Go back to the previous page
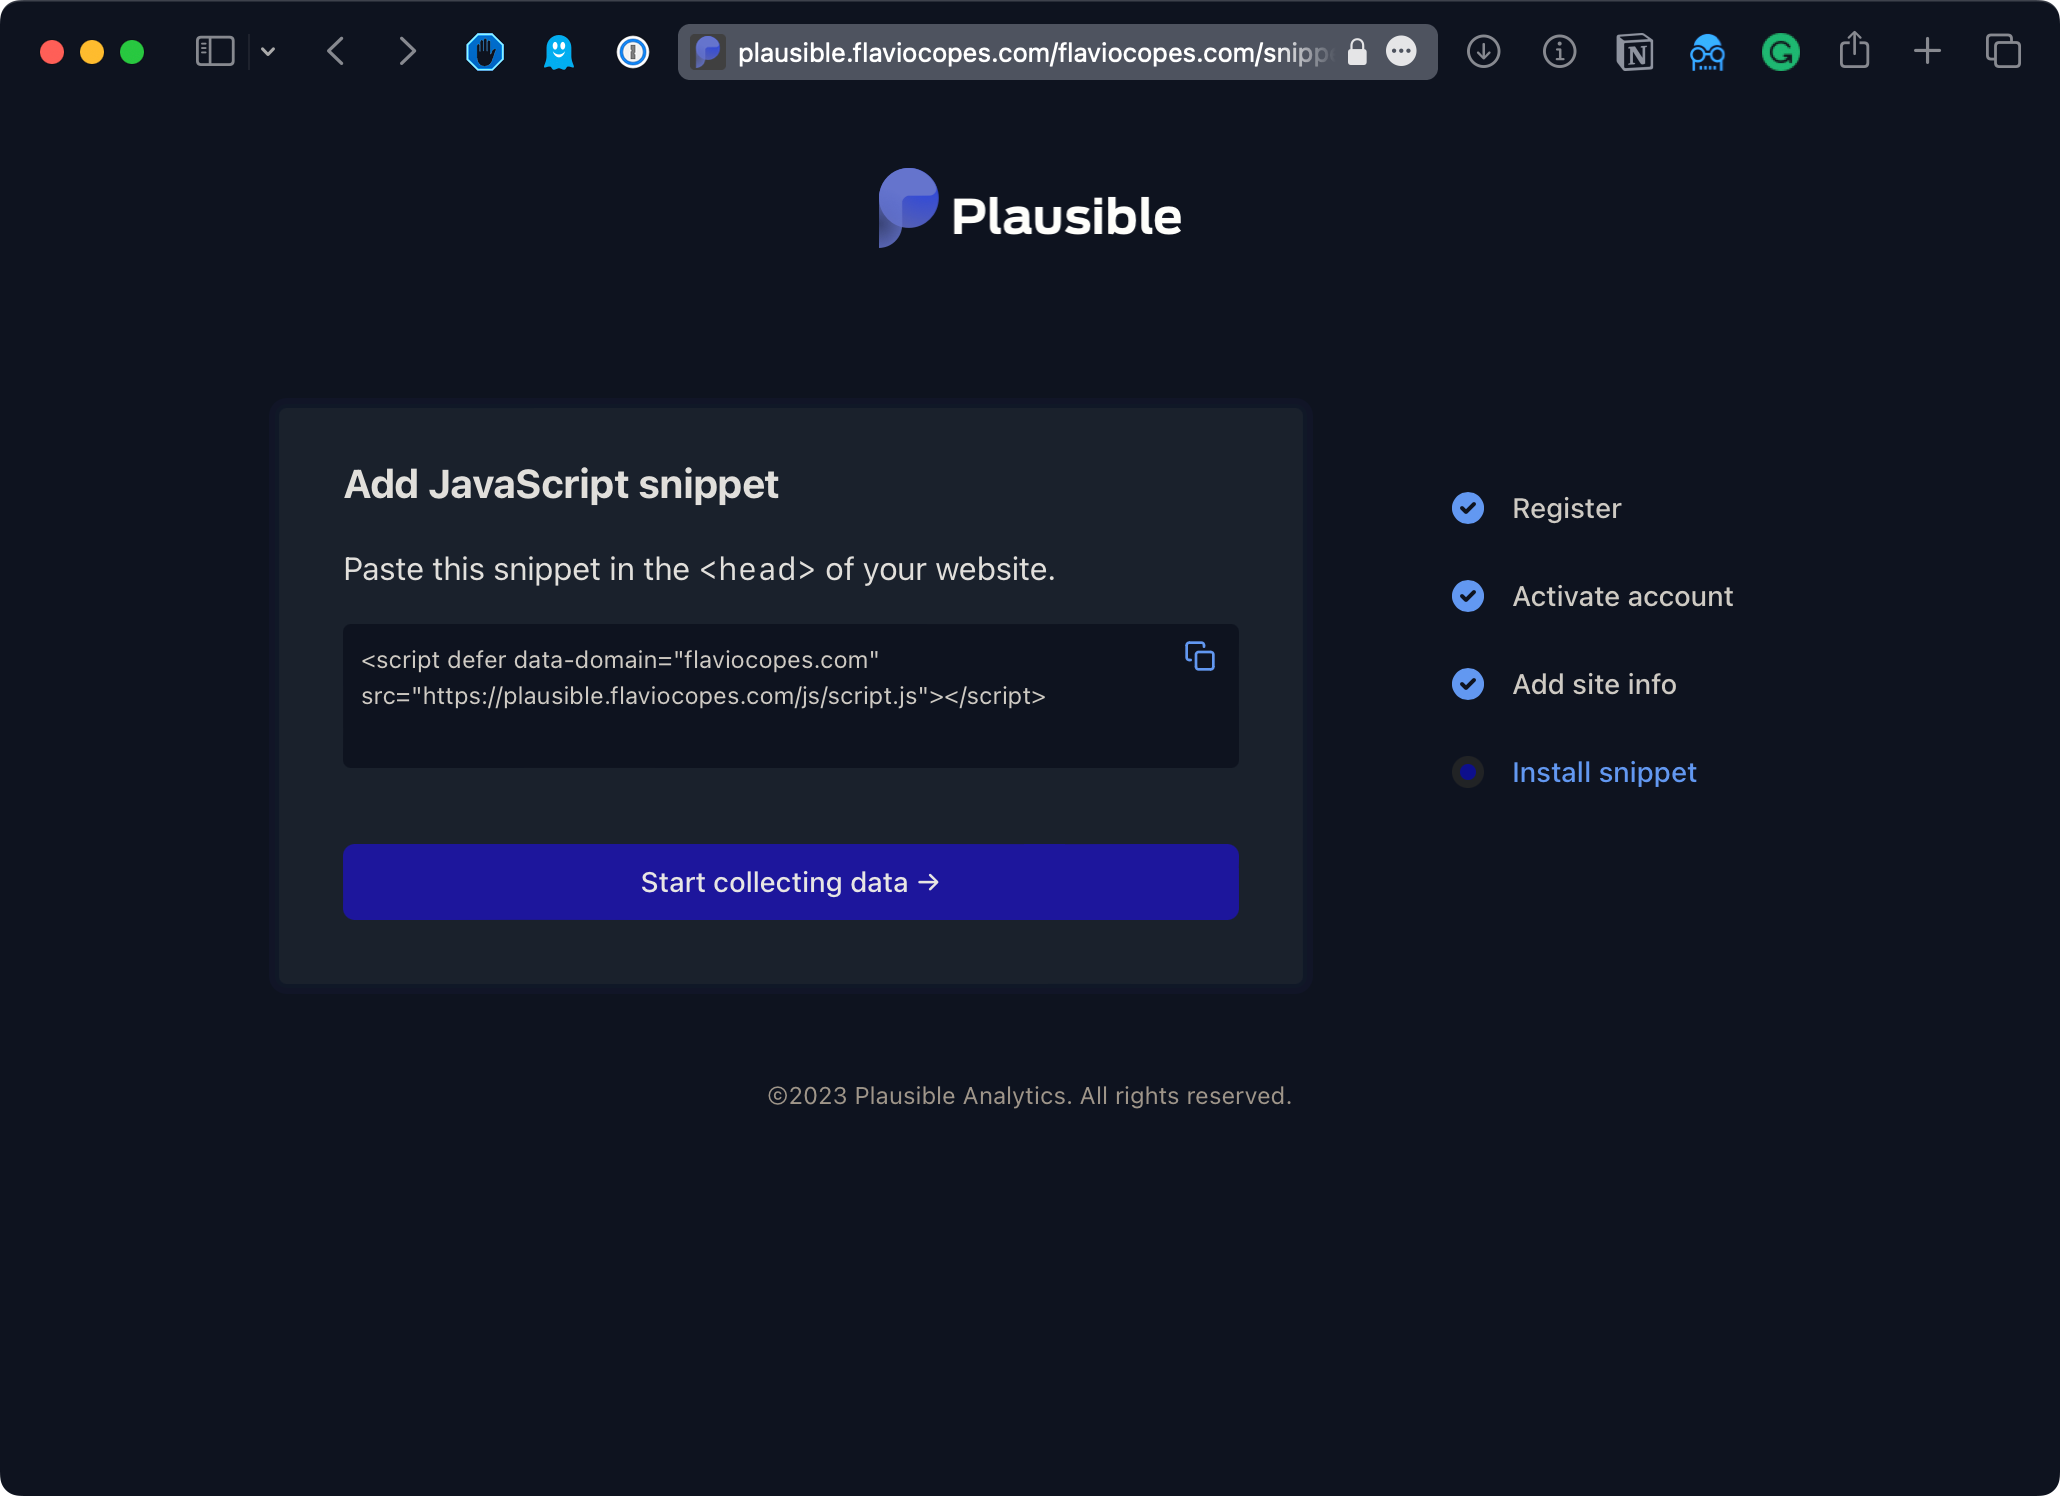The width and height of the screenshot is (2060, 1496). click(x=336, y=51)
